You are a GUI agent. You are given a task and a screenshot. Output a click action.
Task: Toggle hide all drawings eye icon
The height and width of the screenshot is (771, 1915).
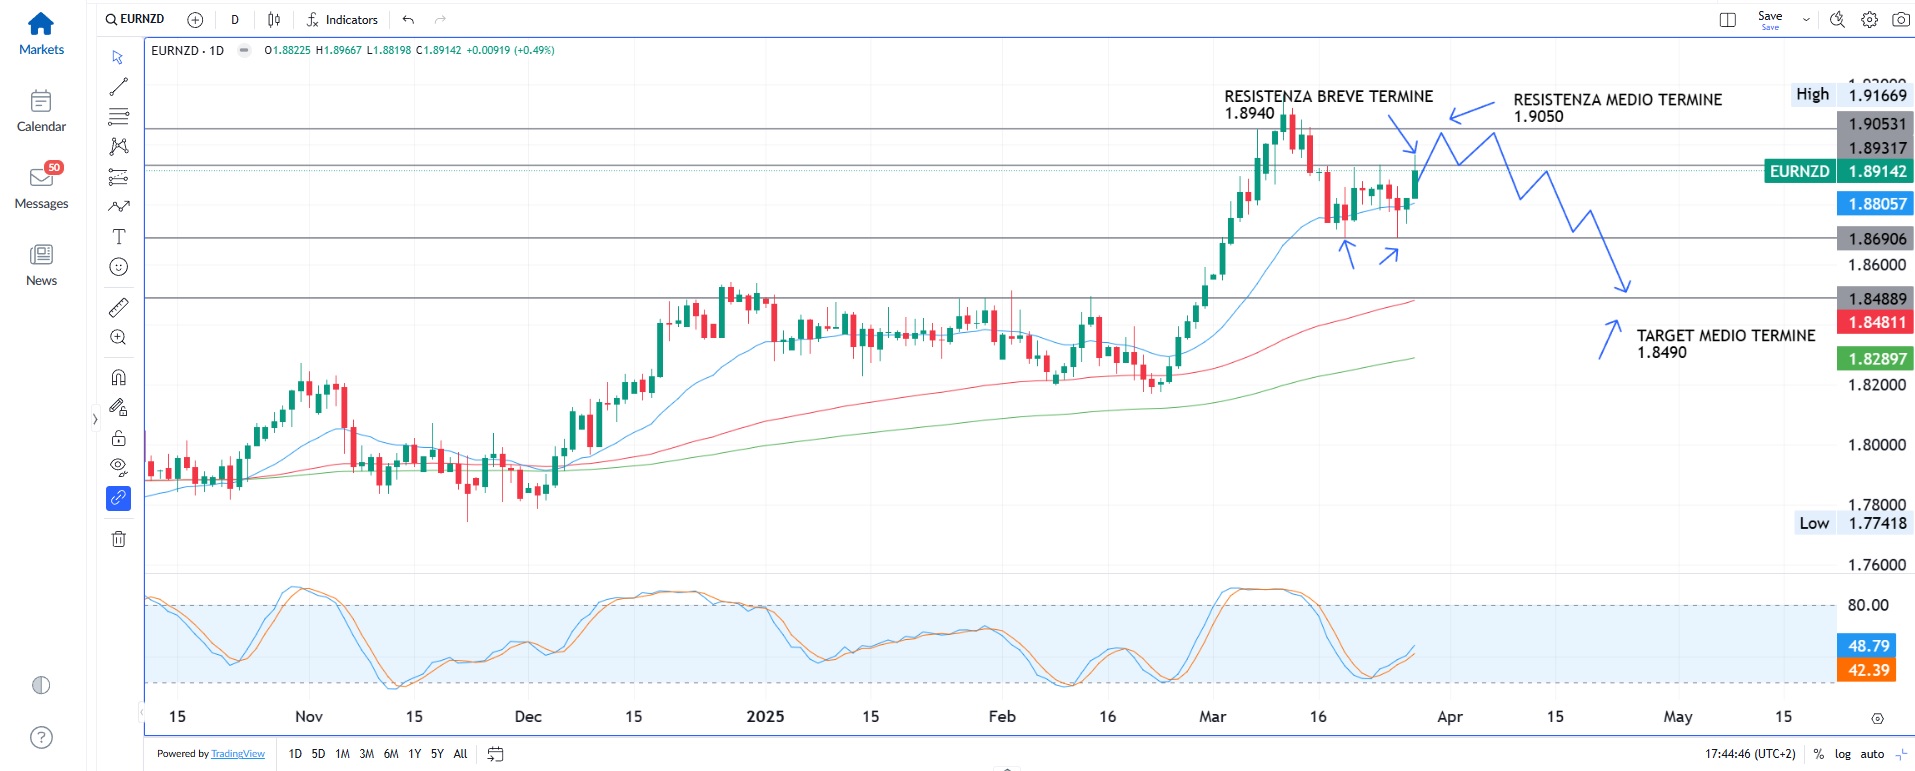(x=118, y=466)
